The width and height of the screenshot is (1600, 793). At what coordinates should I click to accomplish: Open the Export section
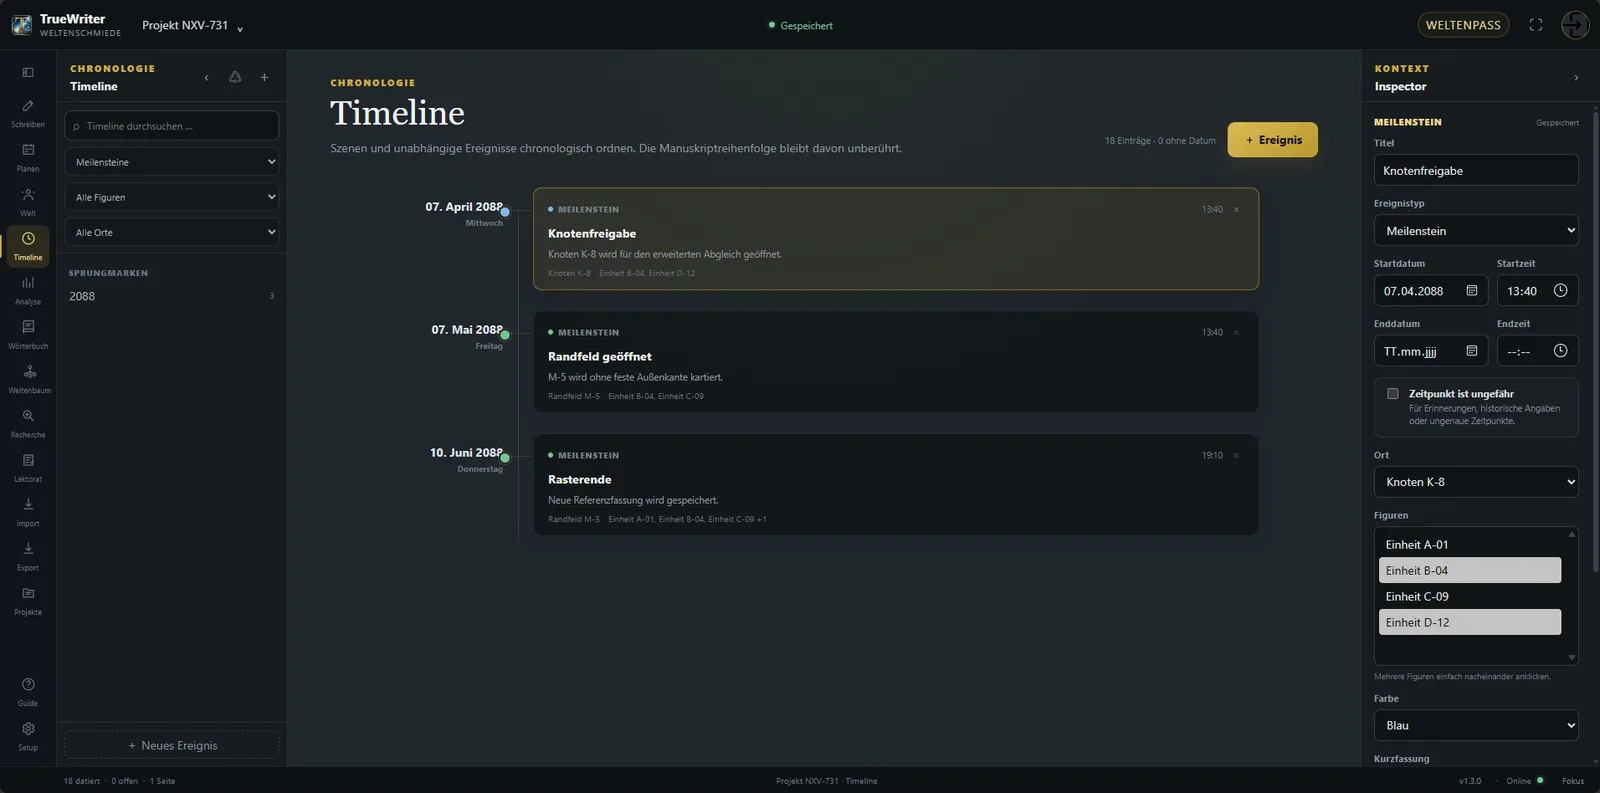tap(28, 556)
